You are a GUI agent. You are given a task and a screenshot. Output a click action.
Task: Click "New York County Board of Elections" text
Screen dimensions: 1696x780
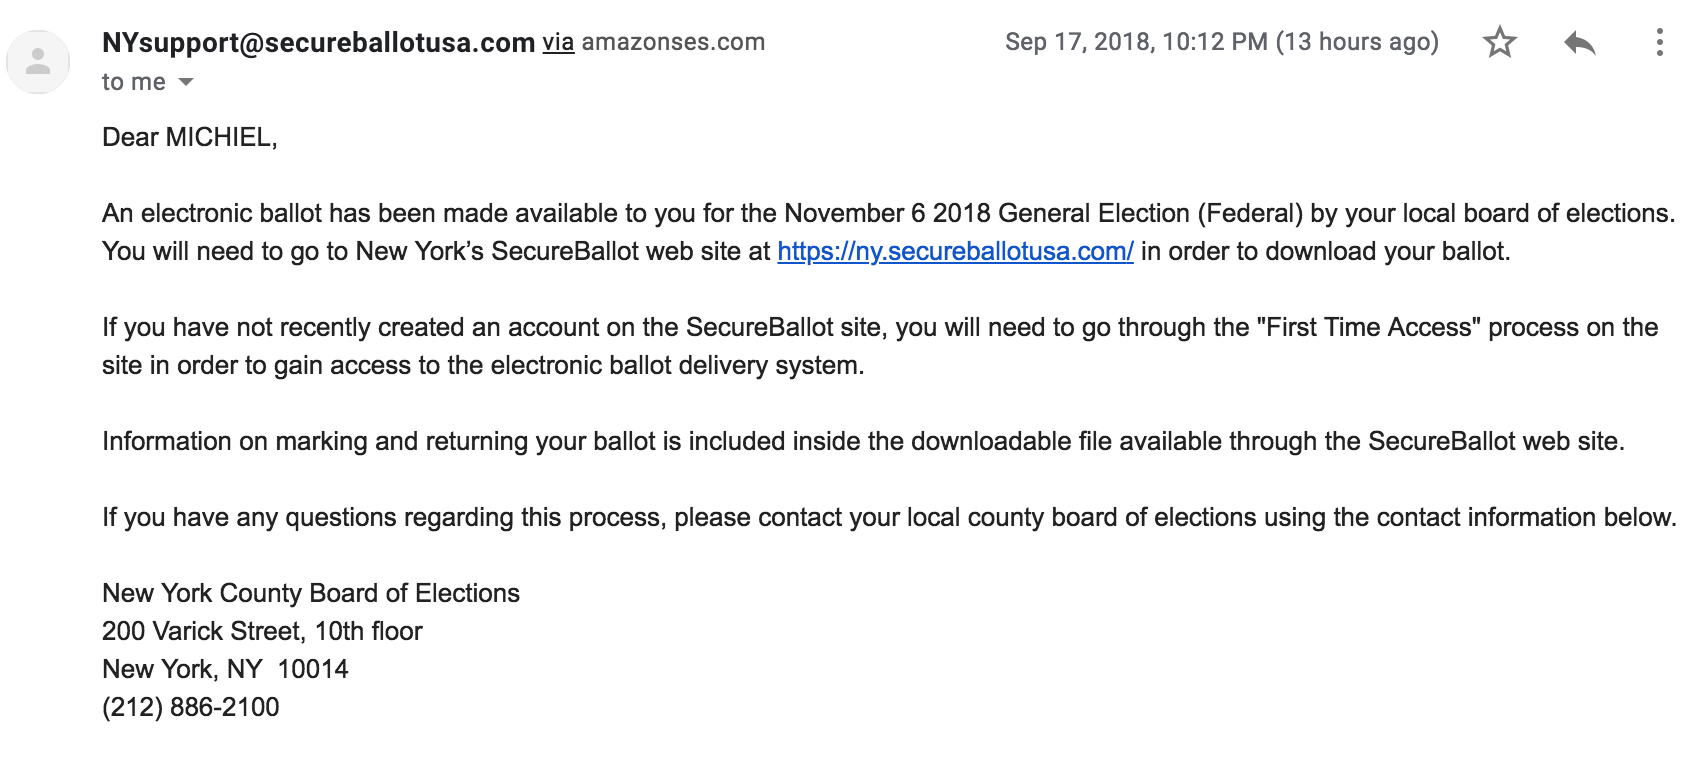coord(311,593)
